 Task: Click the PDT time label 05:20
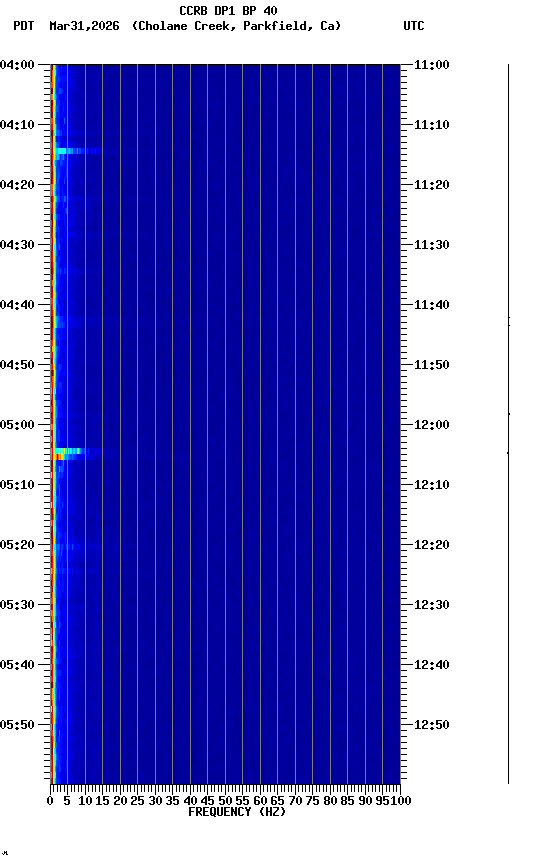pyautogui.click(x=17, y=546)
